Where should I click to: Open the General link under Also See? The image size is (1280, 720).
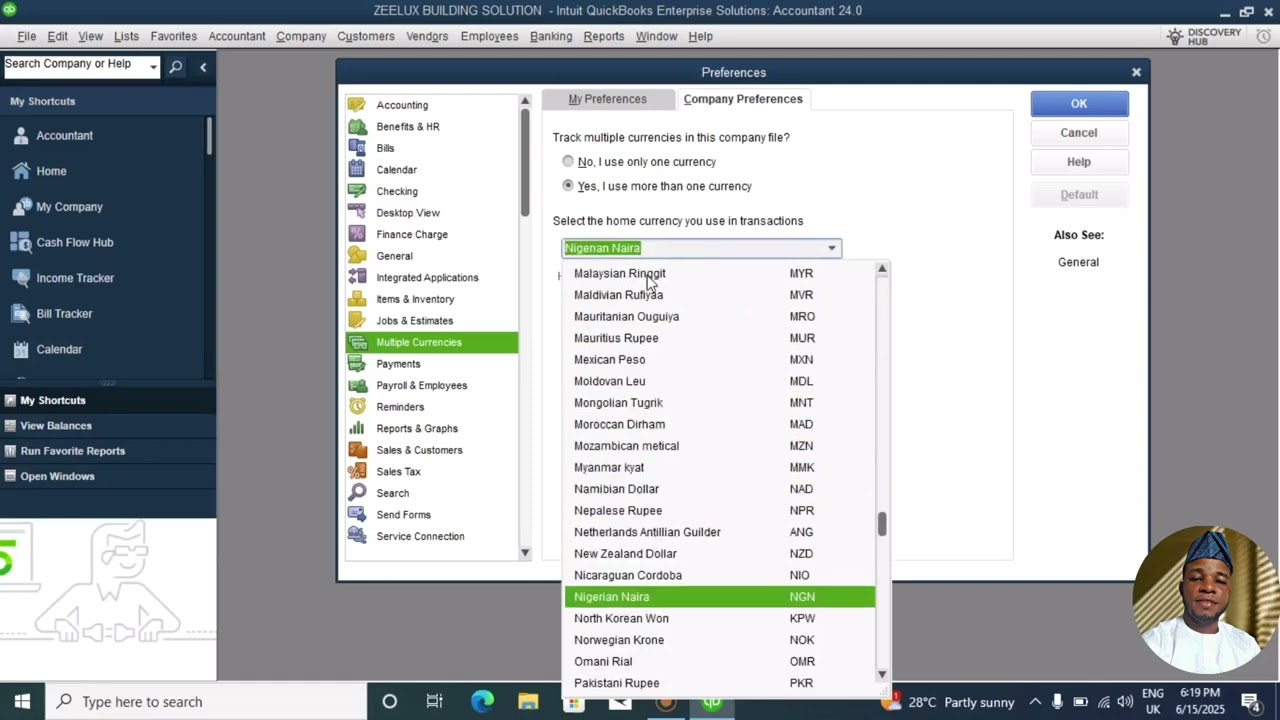[x=1078, y=262]
